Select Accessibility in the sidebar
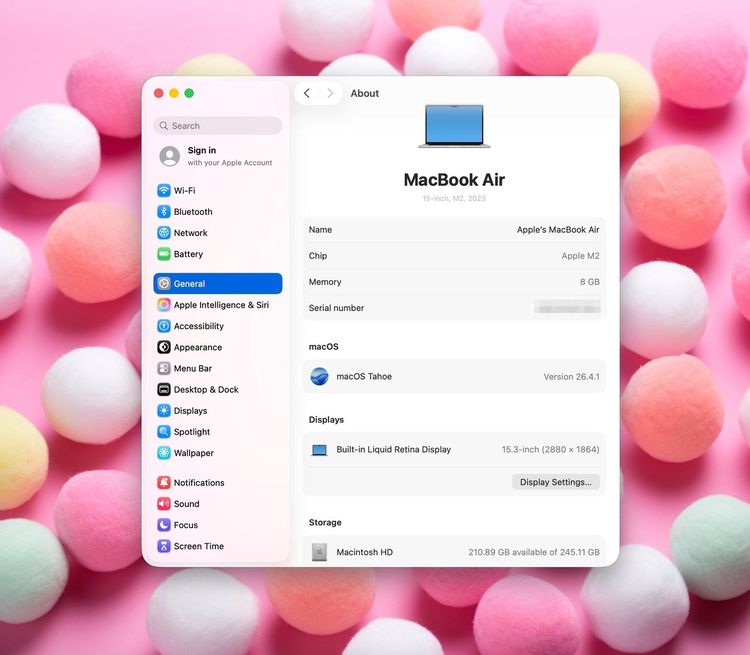Screen dimensions: 750x655 (x=218, y=326)
